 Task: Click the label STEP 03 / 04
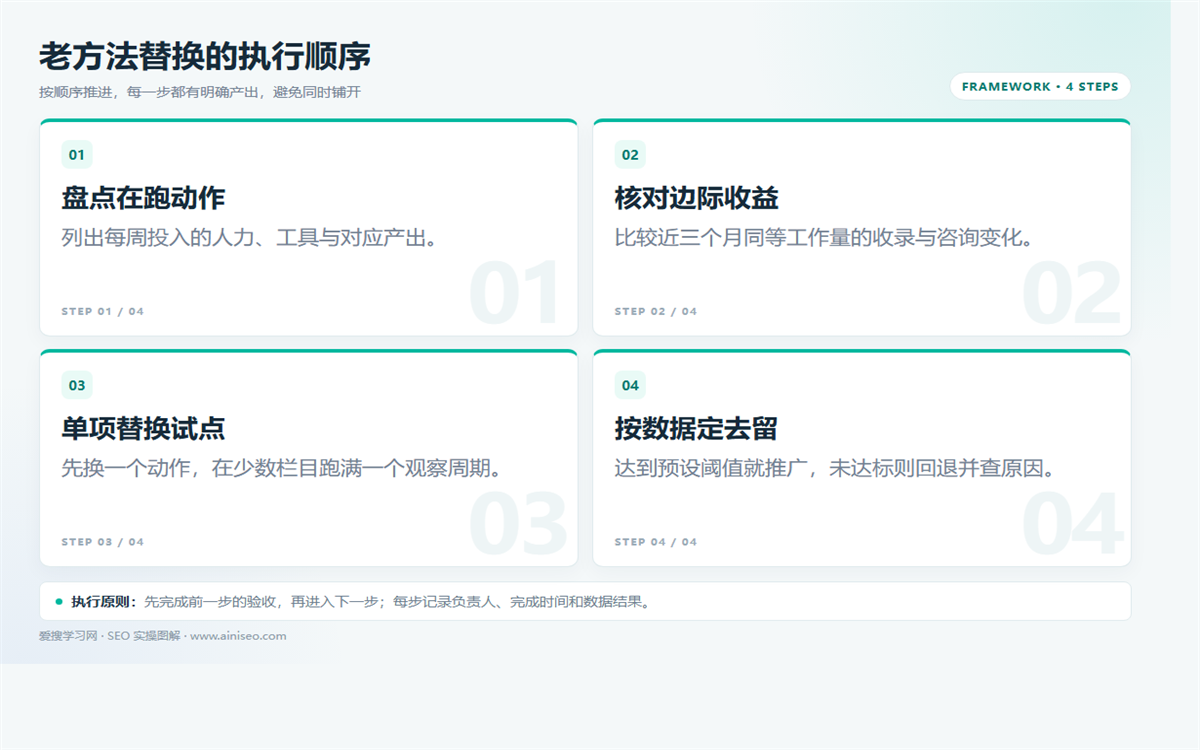click(x=103, y=543)
